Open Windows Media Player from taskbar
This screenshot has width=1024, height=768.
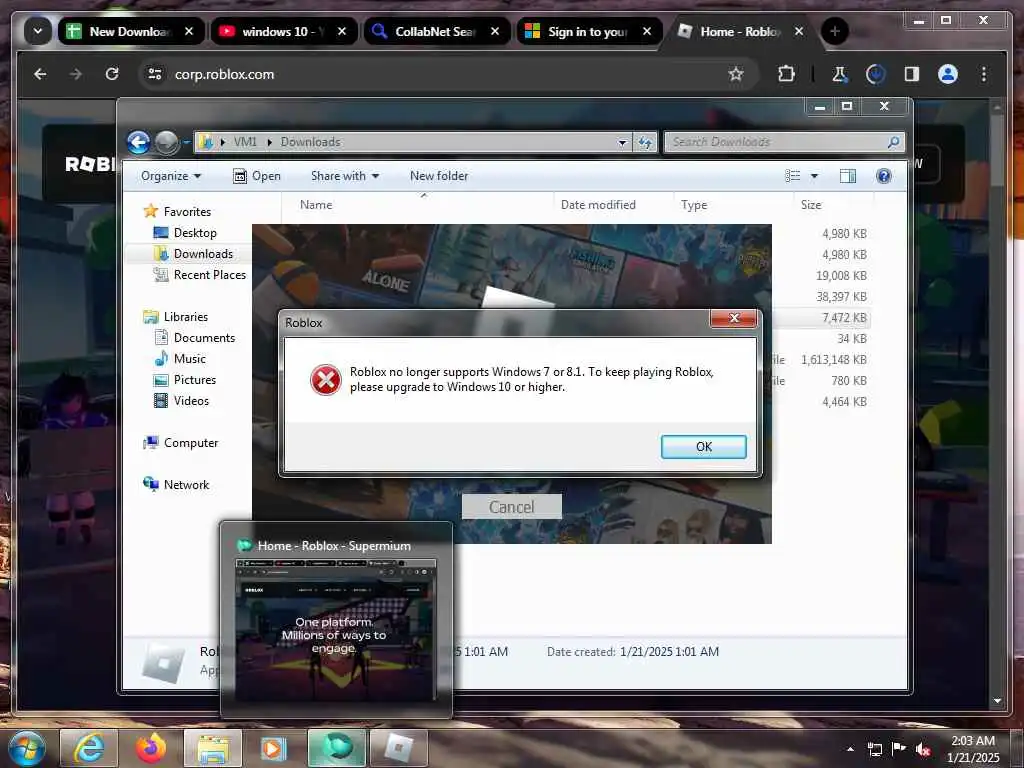pyautogui.click(x=274, y=748)
